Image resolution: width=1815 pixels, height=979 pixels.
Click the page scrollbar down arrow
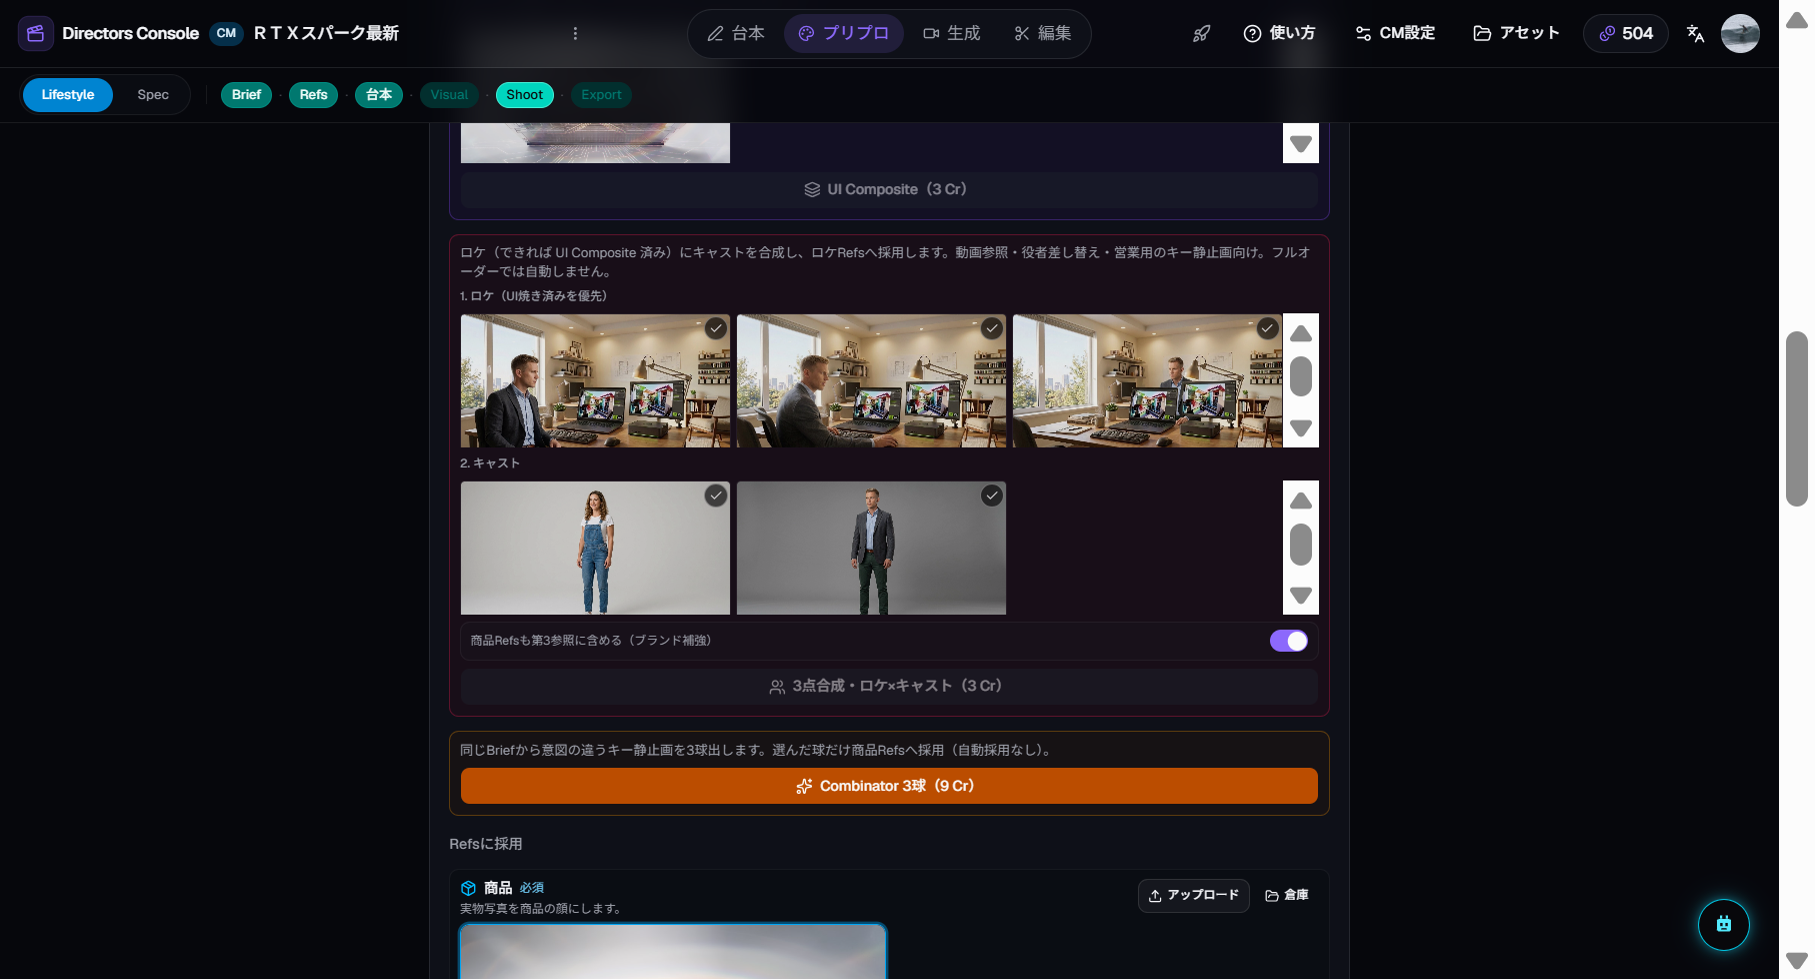[1797, 960]
